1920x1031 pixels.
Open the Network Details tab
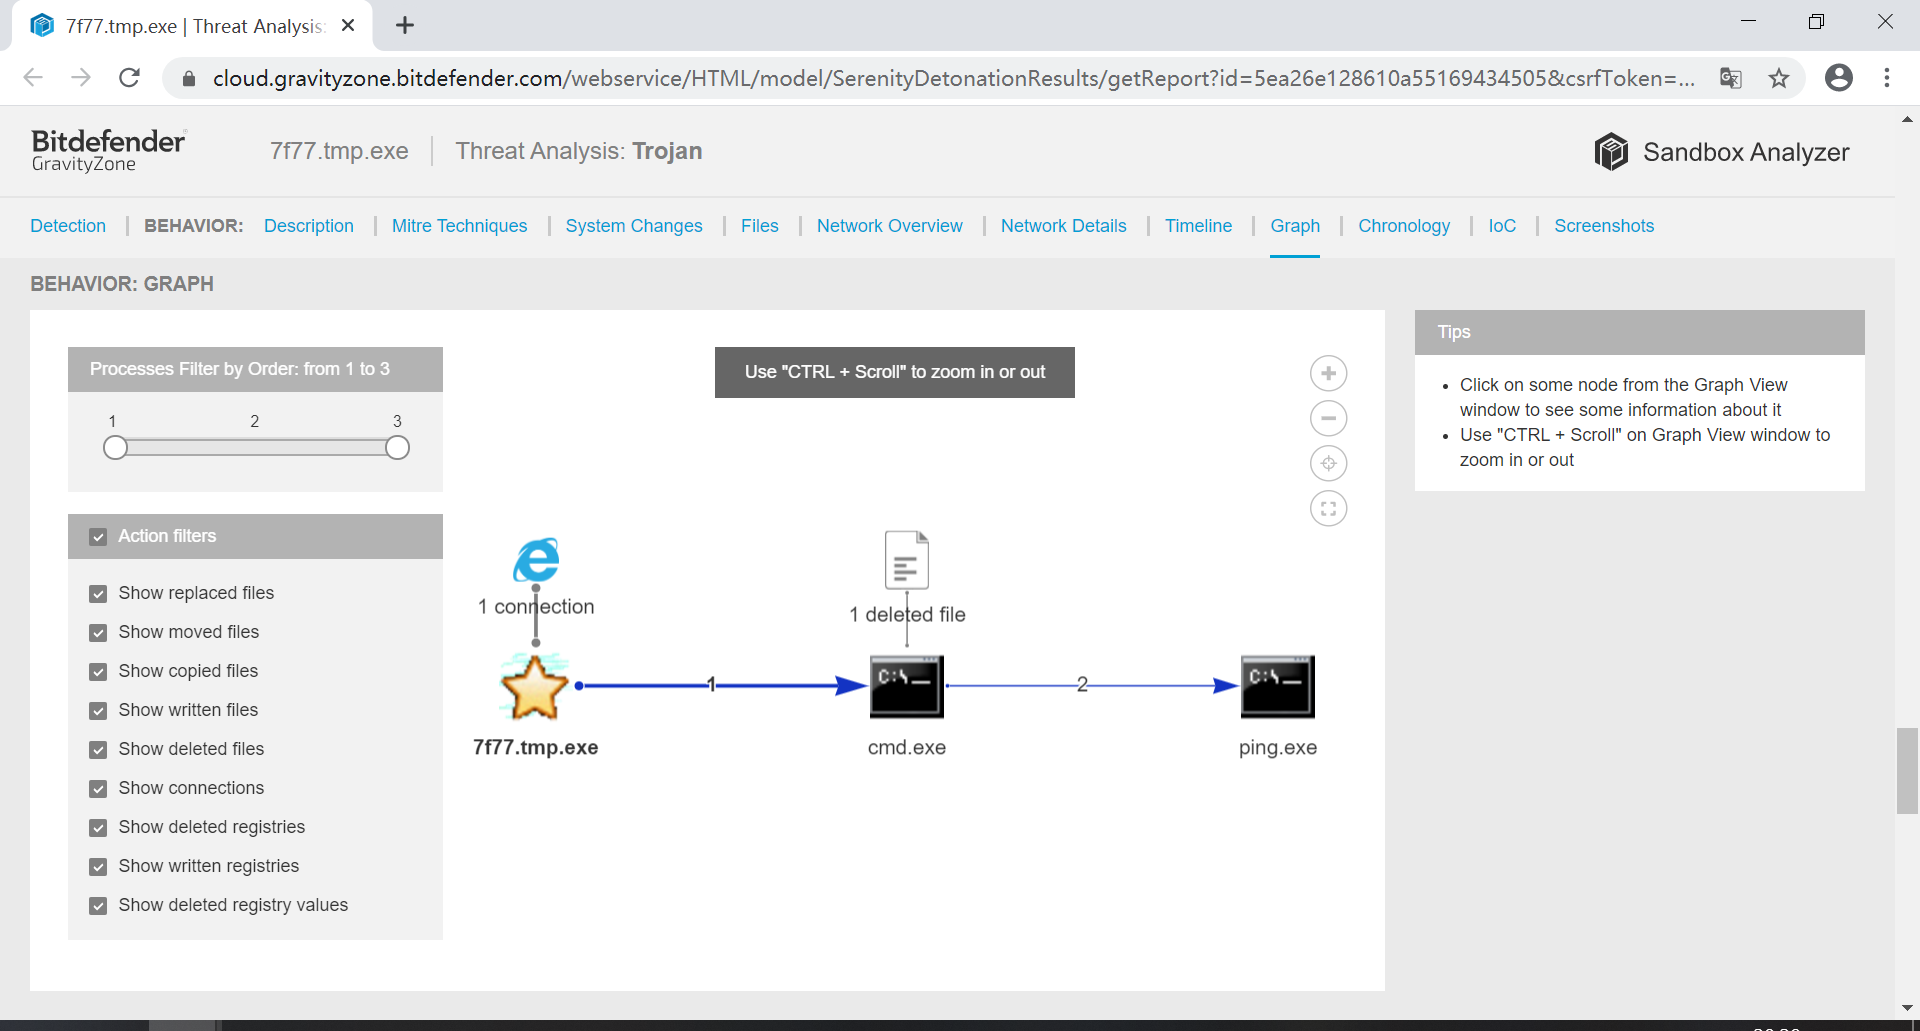(x=1064, y=226)
